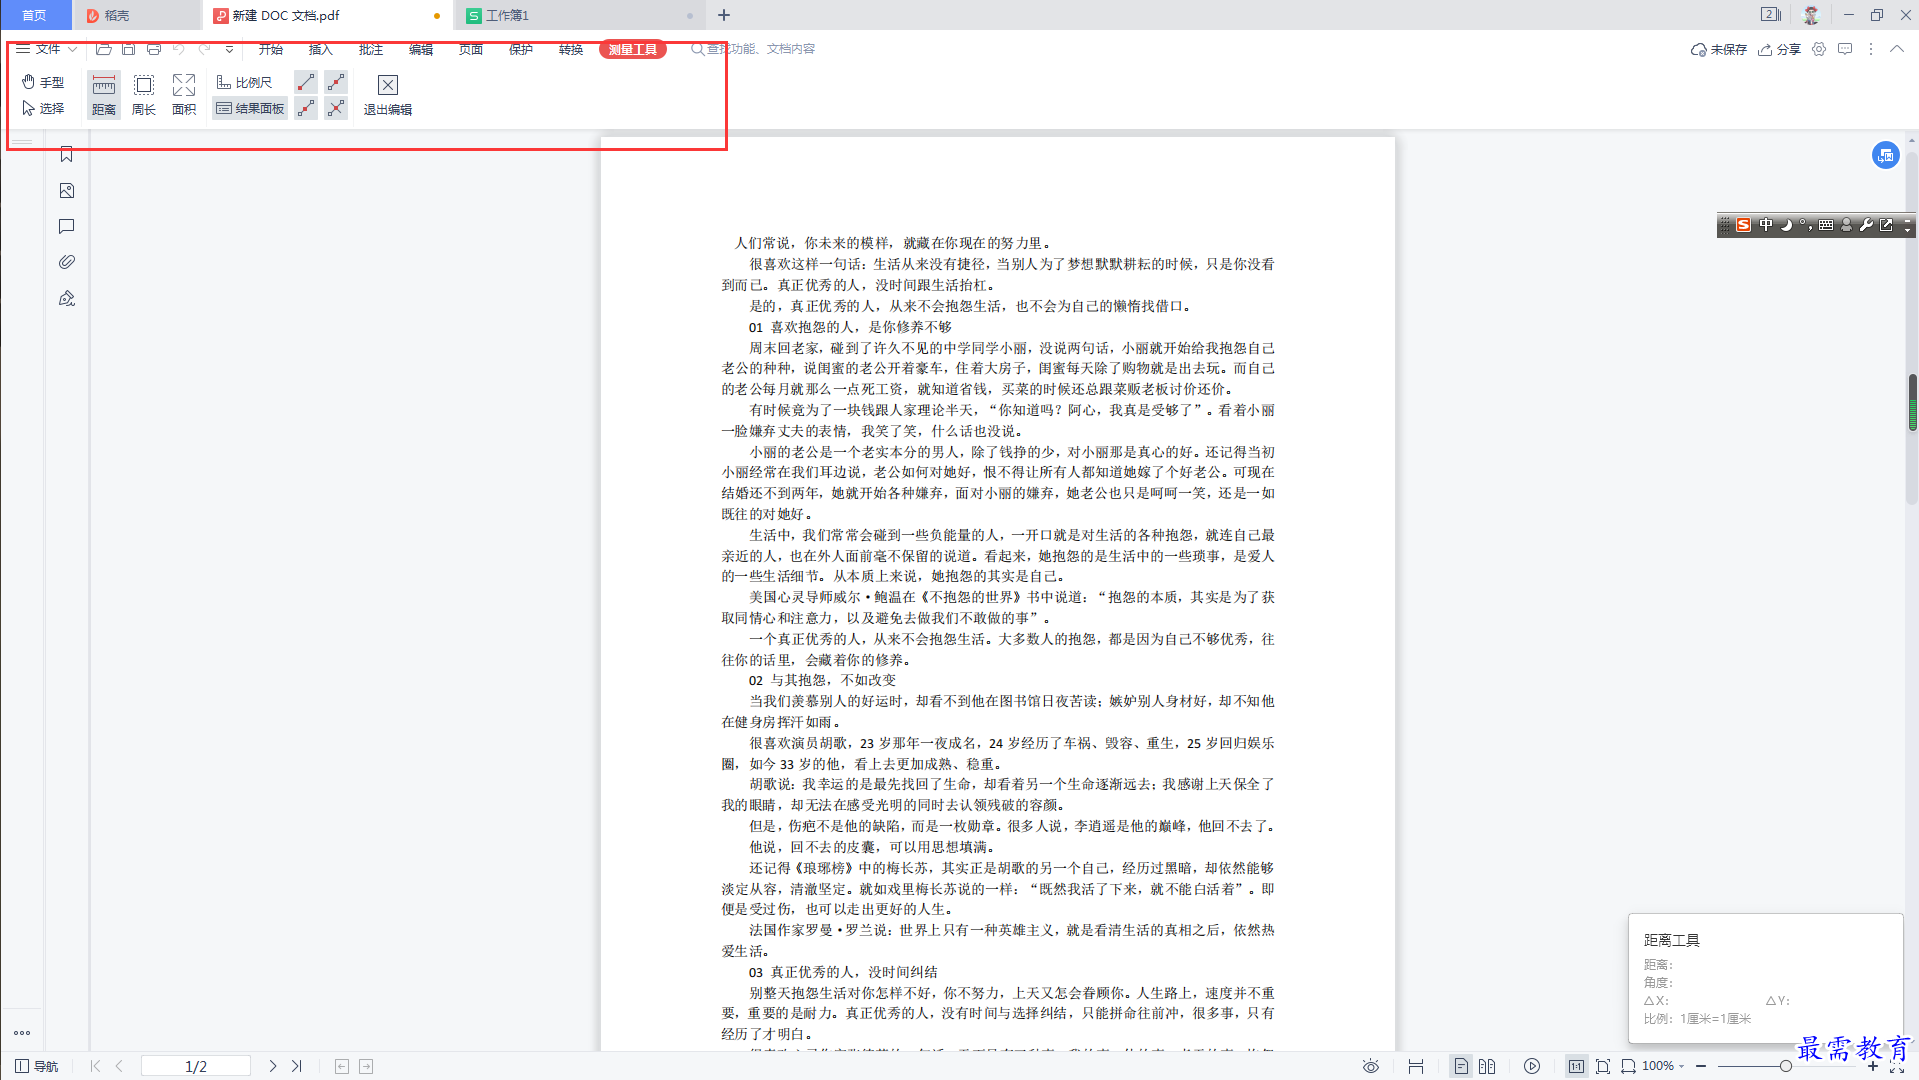This screenshot has height=1080, width=1919.
Task: Open the 文件 file menu
Action: click(46, 49)
